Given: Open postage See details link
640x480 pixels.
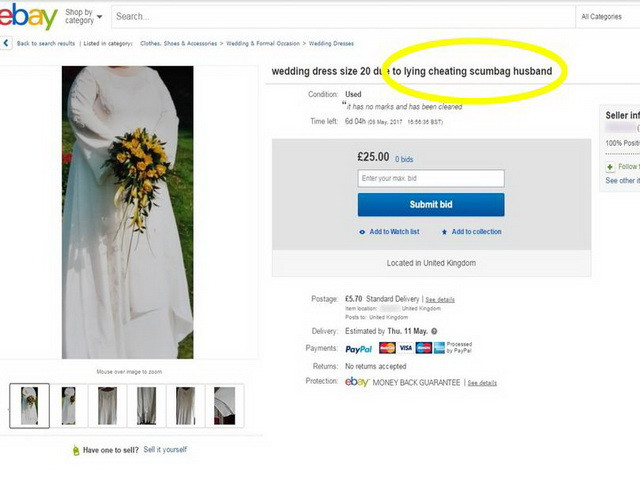Looking at the screenshot, I should pos(439,299).
